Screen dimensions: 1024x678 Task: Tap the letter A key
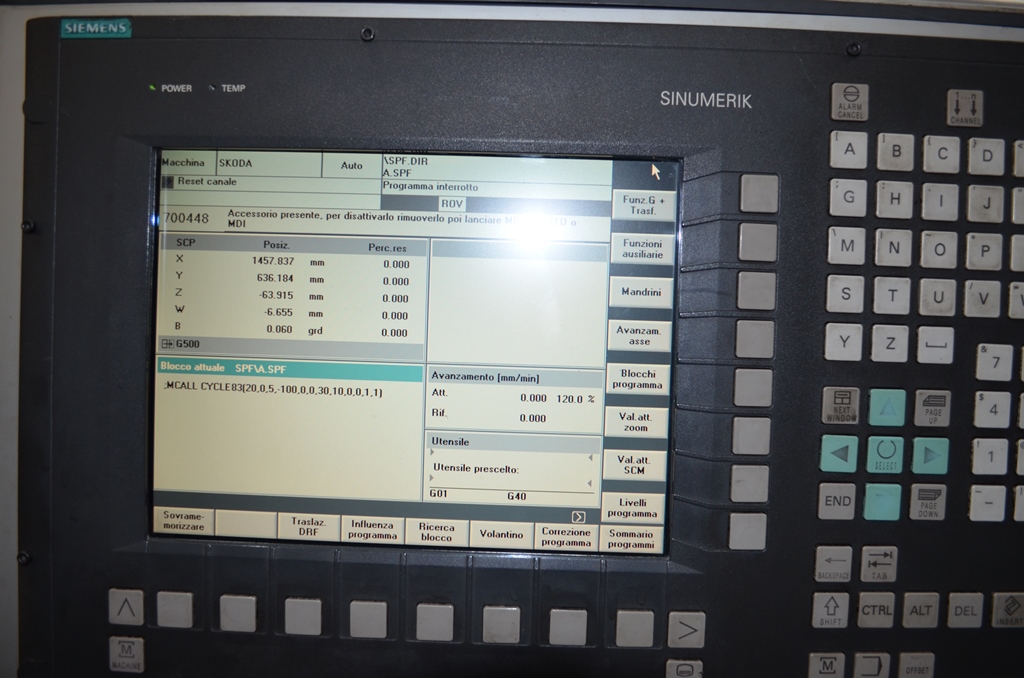click(x=850, y=150)
